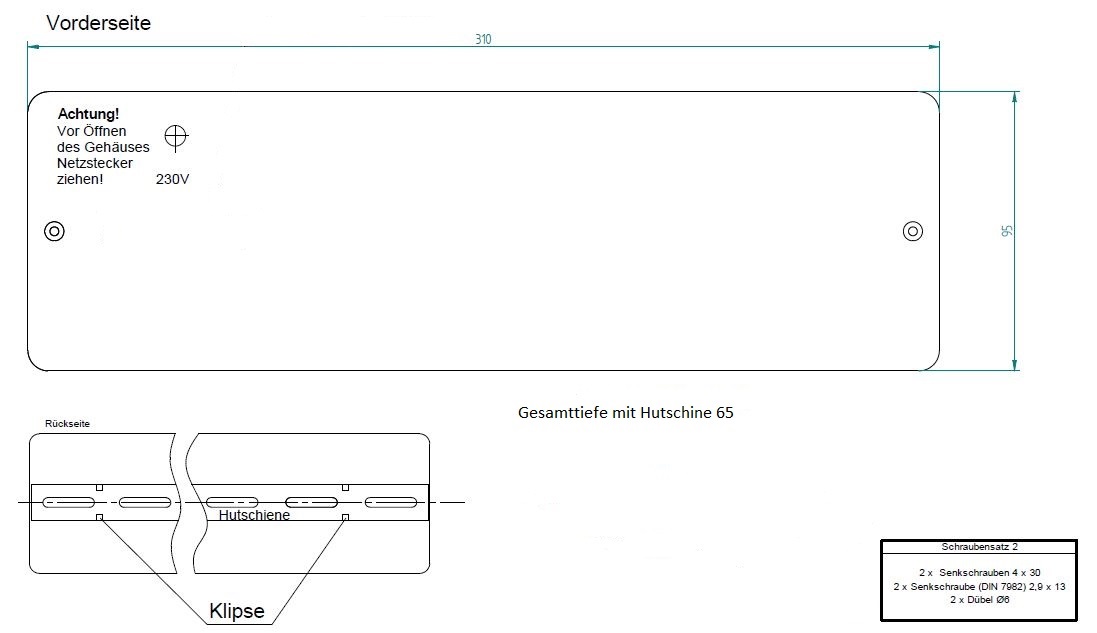Click the Rückseite view label

click(x=68, y=424)
